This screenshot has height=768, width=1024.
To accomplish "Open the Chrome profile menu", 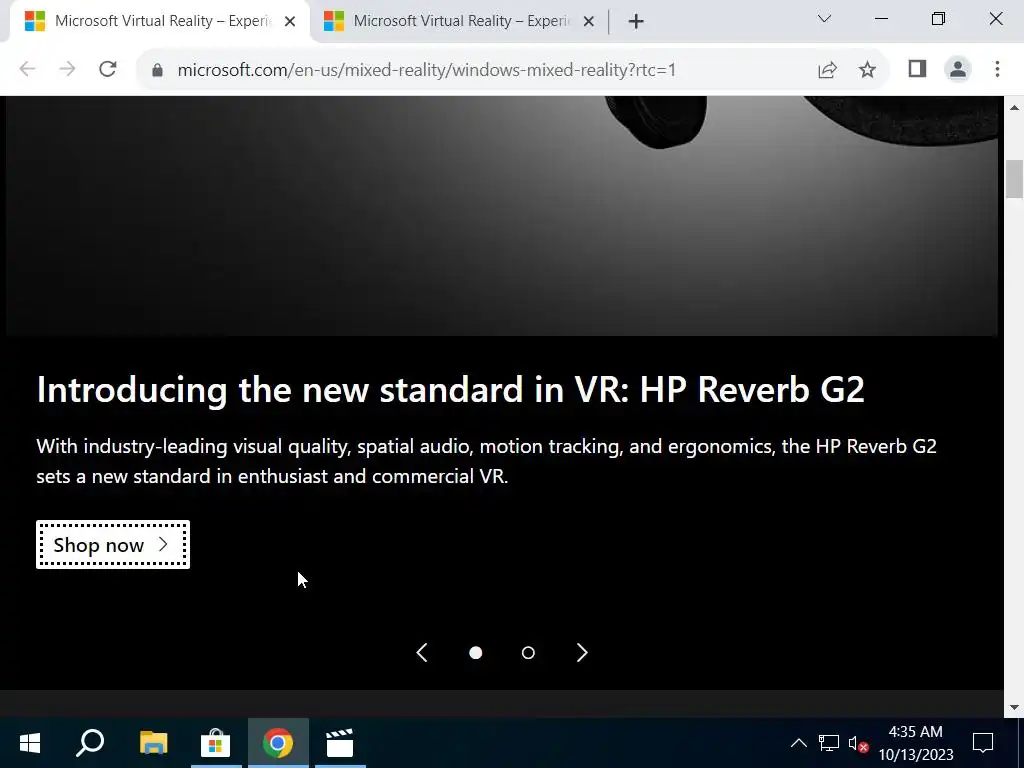I will [x=958, y=69].
